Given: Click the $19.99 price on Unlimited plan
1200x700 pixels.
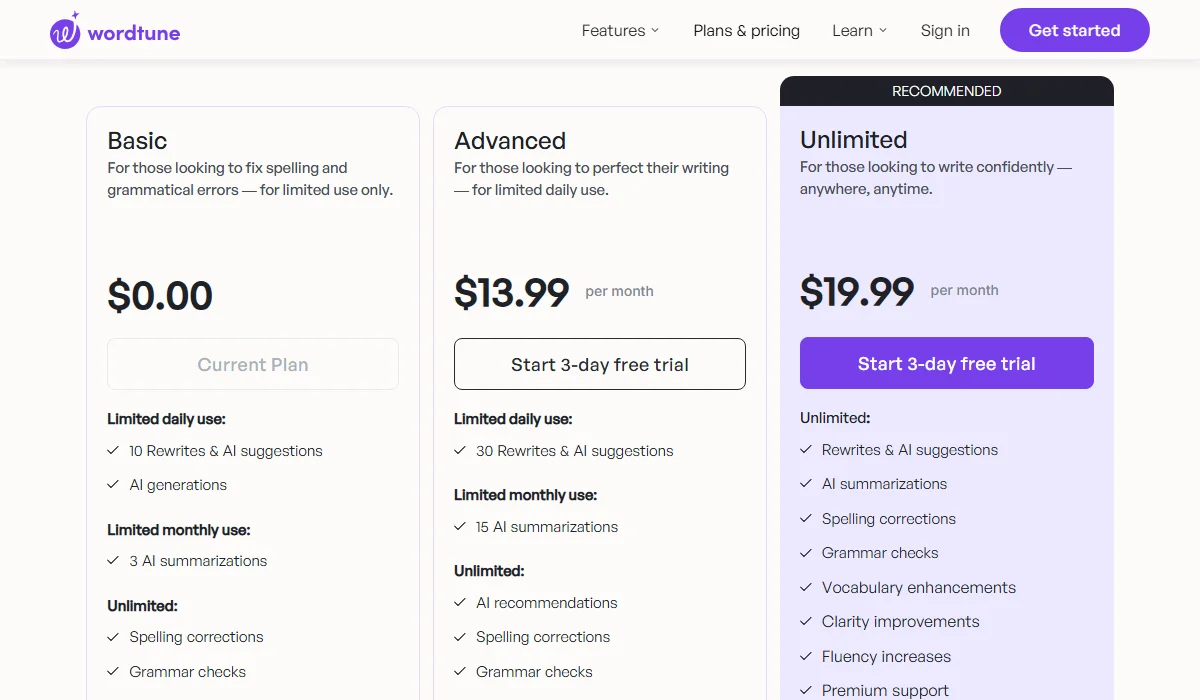Looking at the screenshot, I should [x=855, y=291].
